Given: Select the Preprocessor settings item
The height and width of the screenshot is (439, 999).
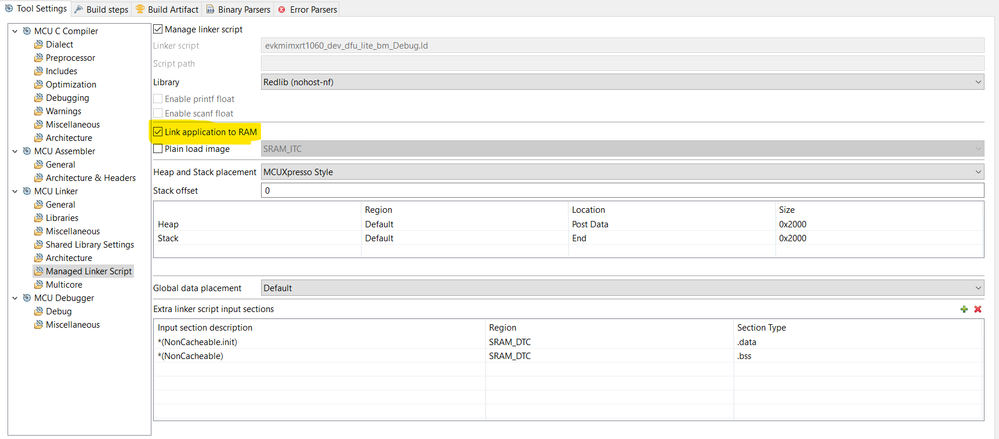Looking at the screenshot, I should (x=70, y=58).
